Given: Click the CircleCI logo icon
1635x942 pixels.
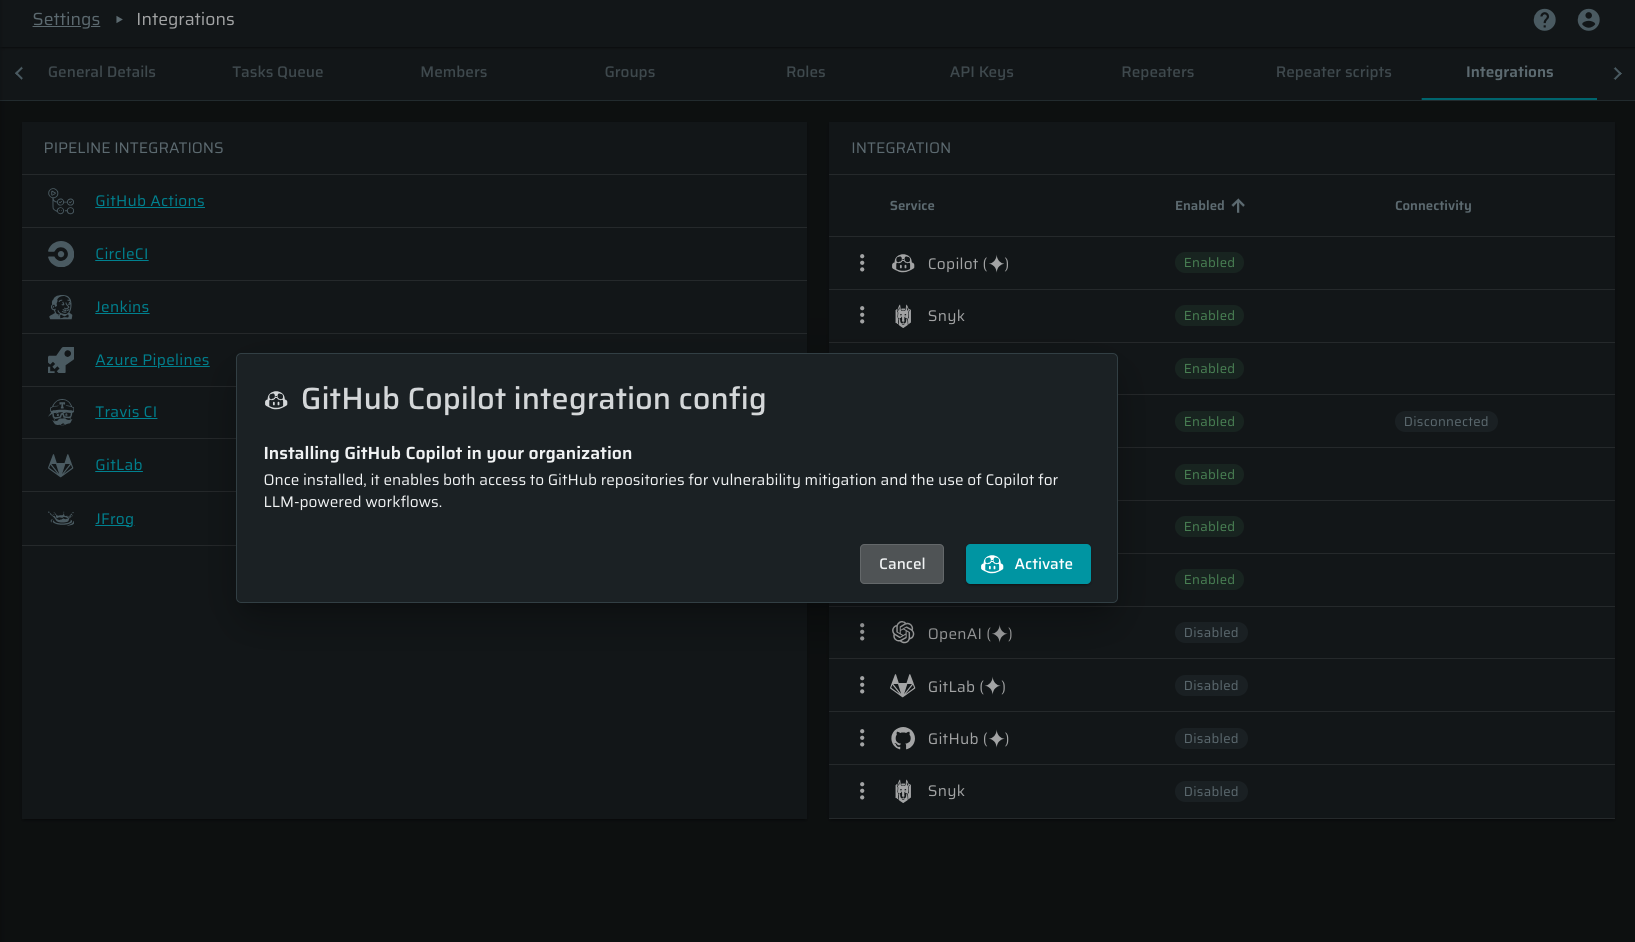Looking at the screenshot, I should point(61,254).
